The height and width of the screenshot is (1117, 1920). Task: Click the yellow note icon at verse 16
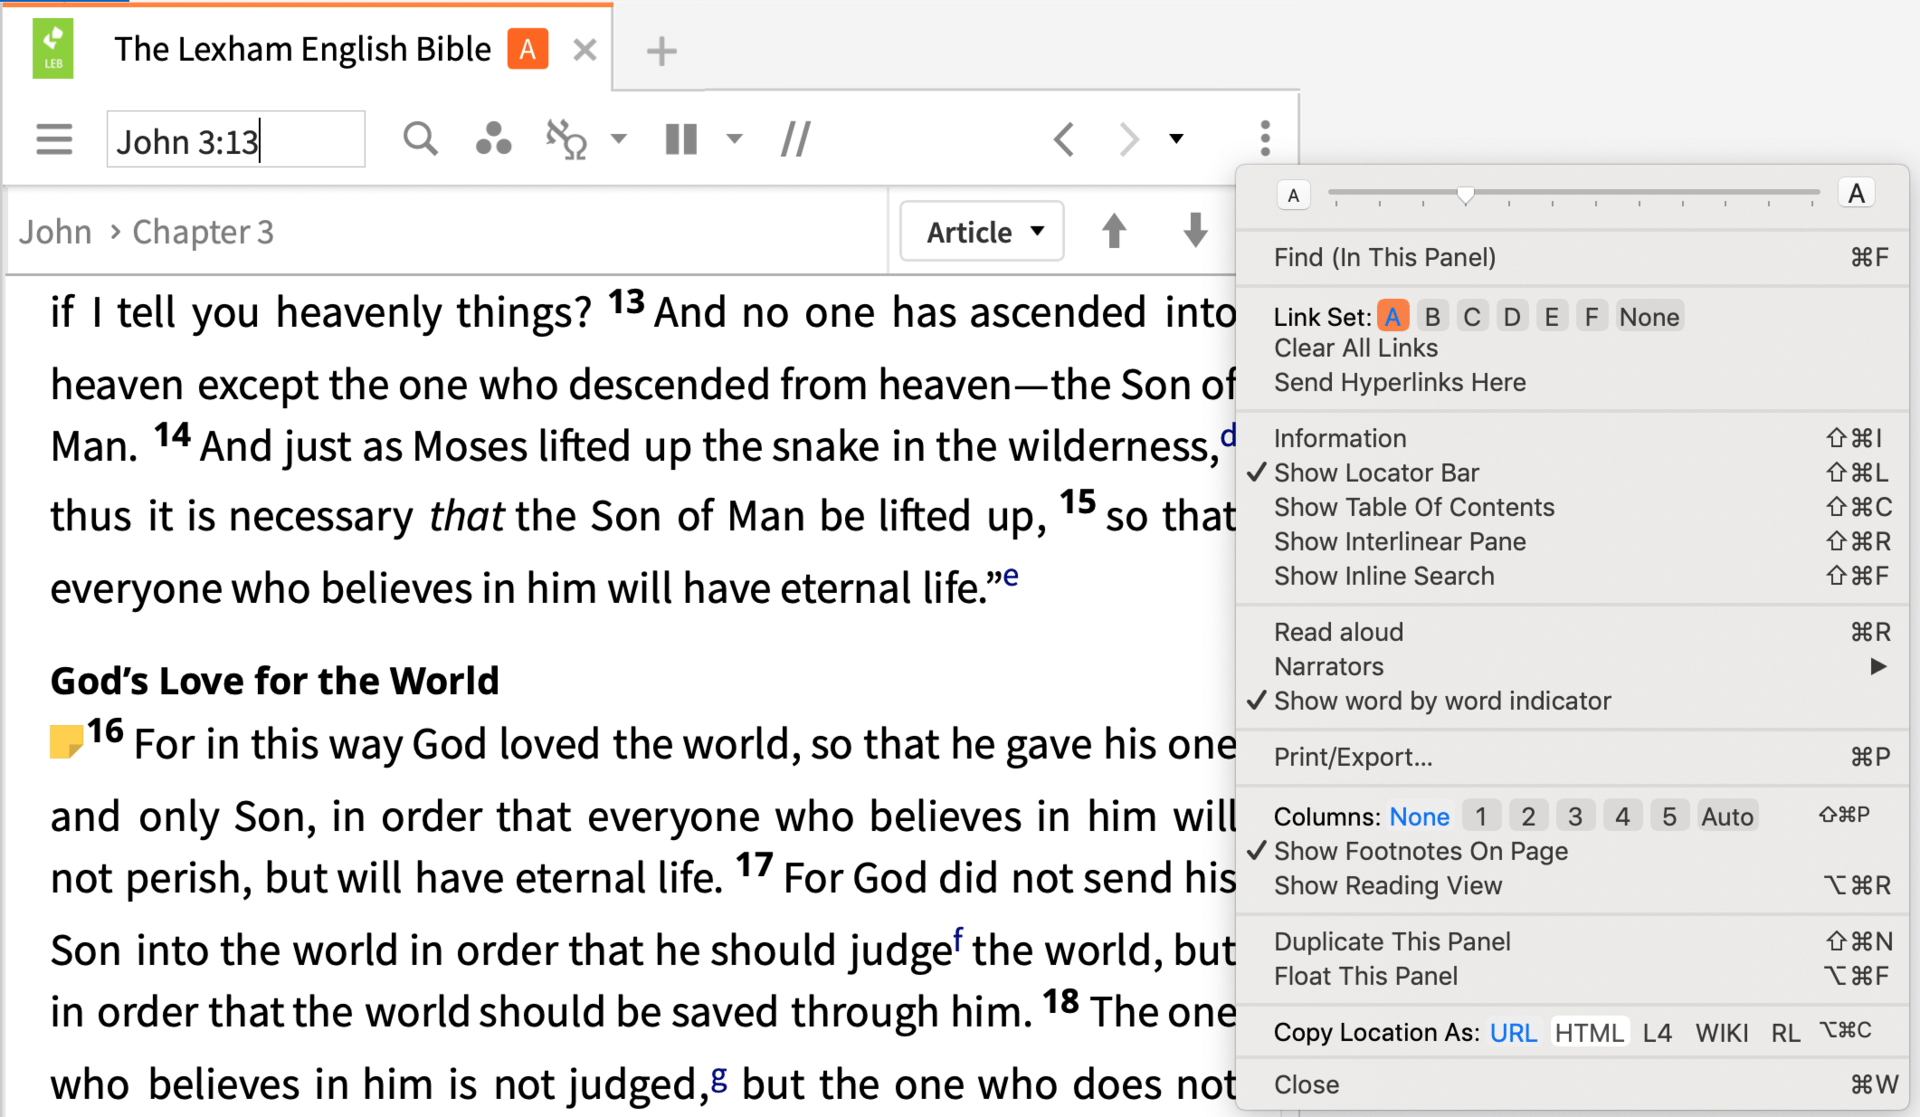(66, 742)
